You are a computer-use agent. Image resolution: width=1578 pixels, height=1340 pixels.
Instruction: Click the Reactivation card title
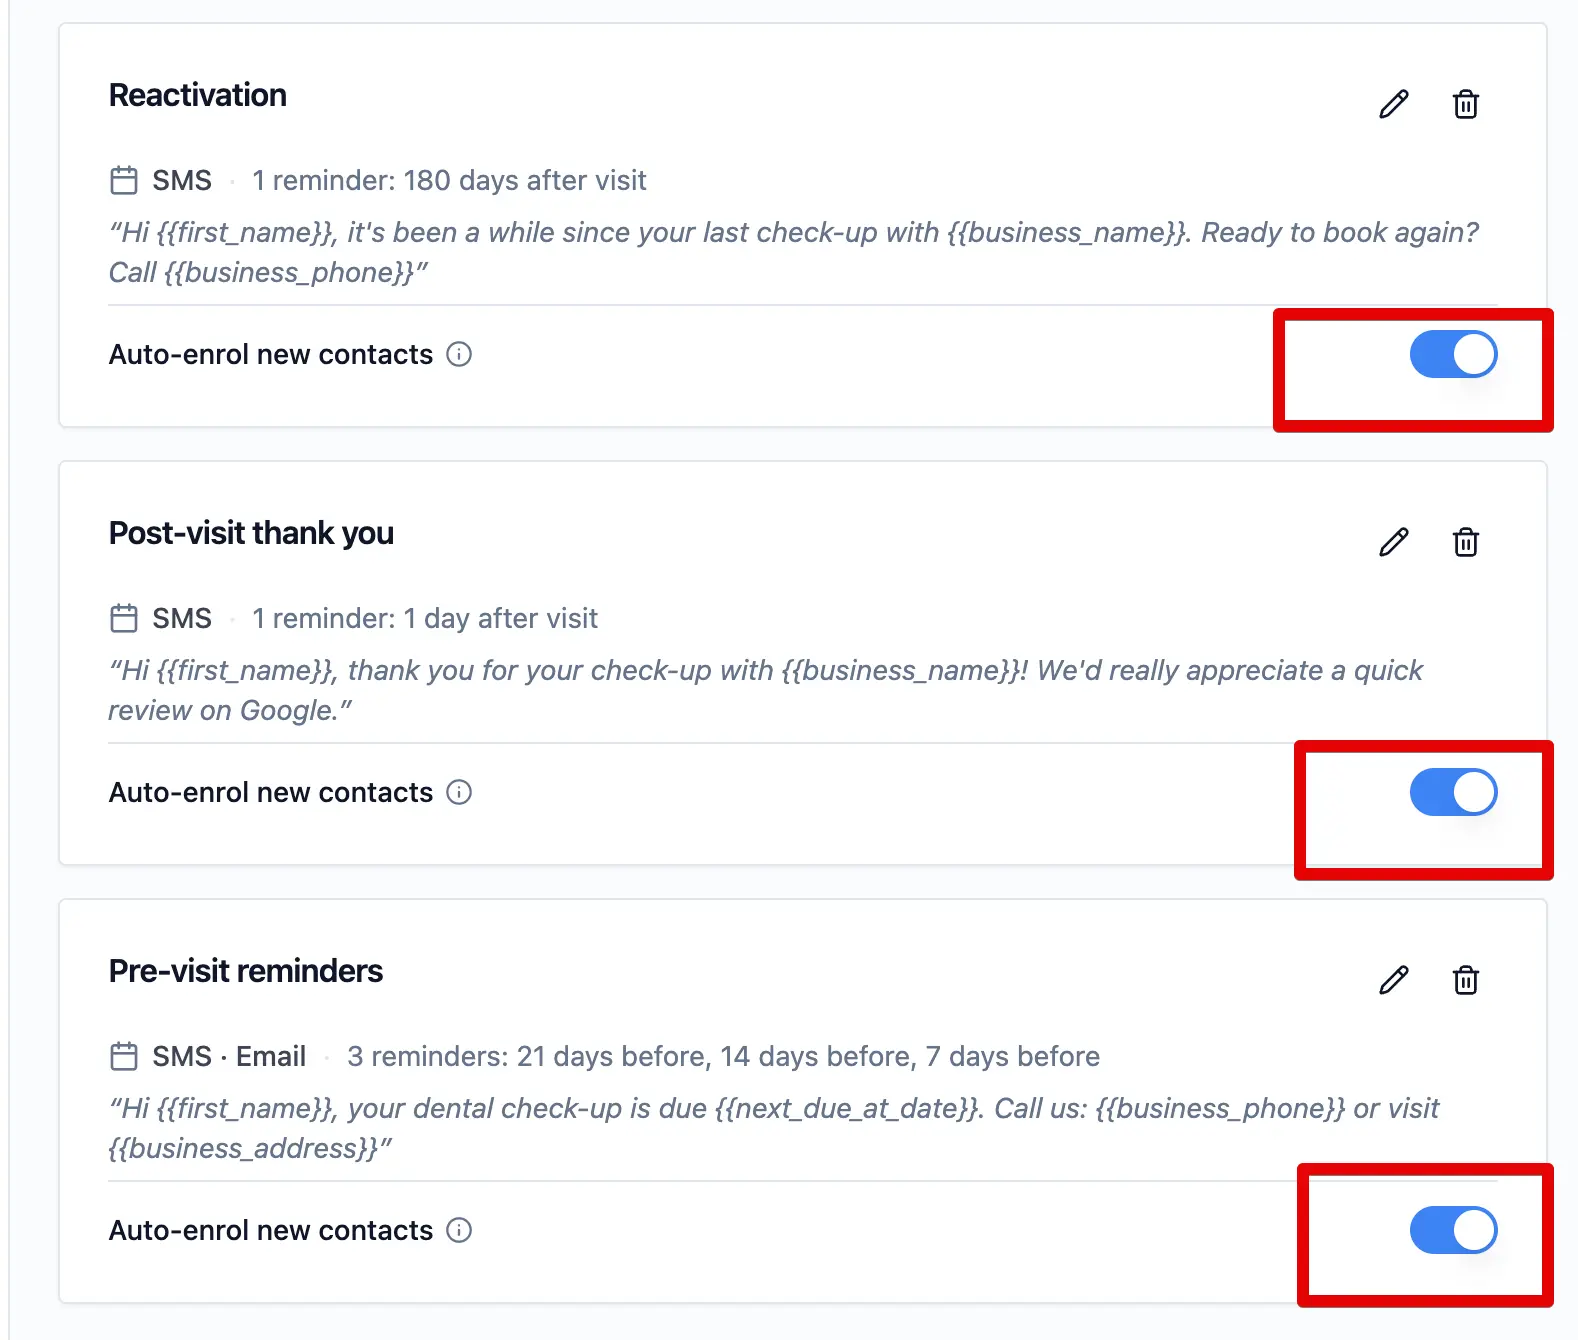click(x=198, y=95)
